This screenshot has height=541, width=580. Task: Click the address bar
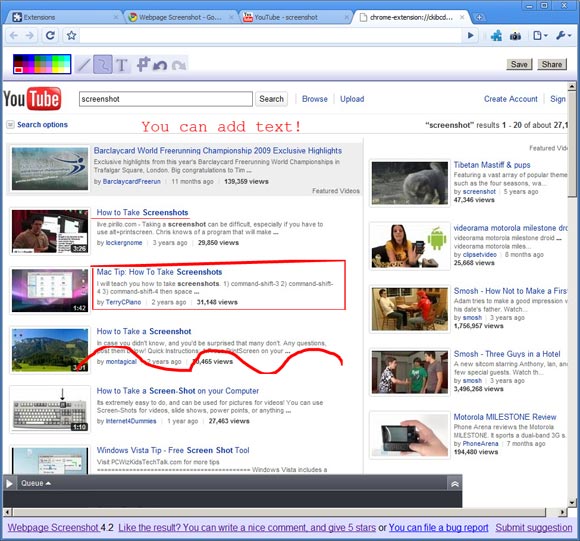270,36
